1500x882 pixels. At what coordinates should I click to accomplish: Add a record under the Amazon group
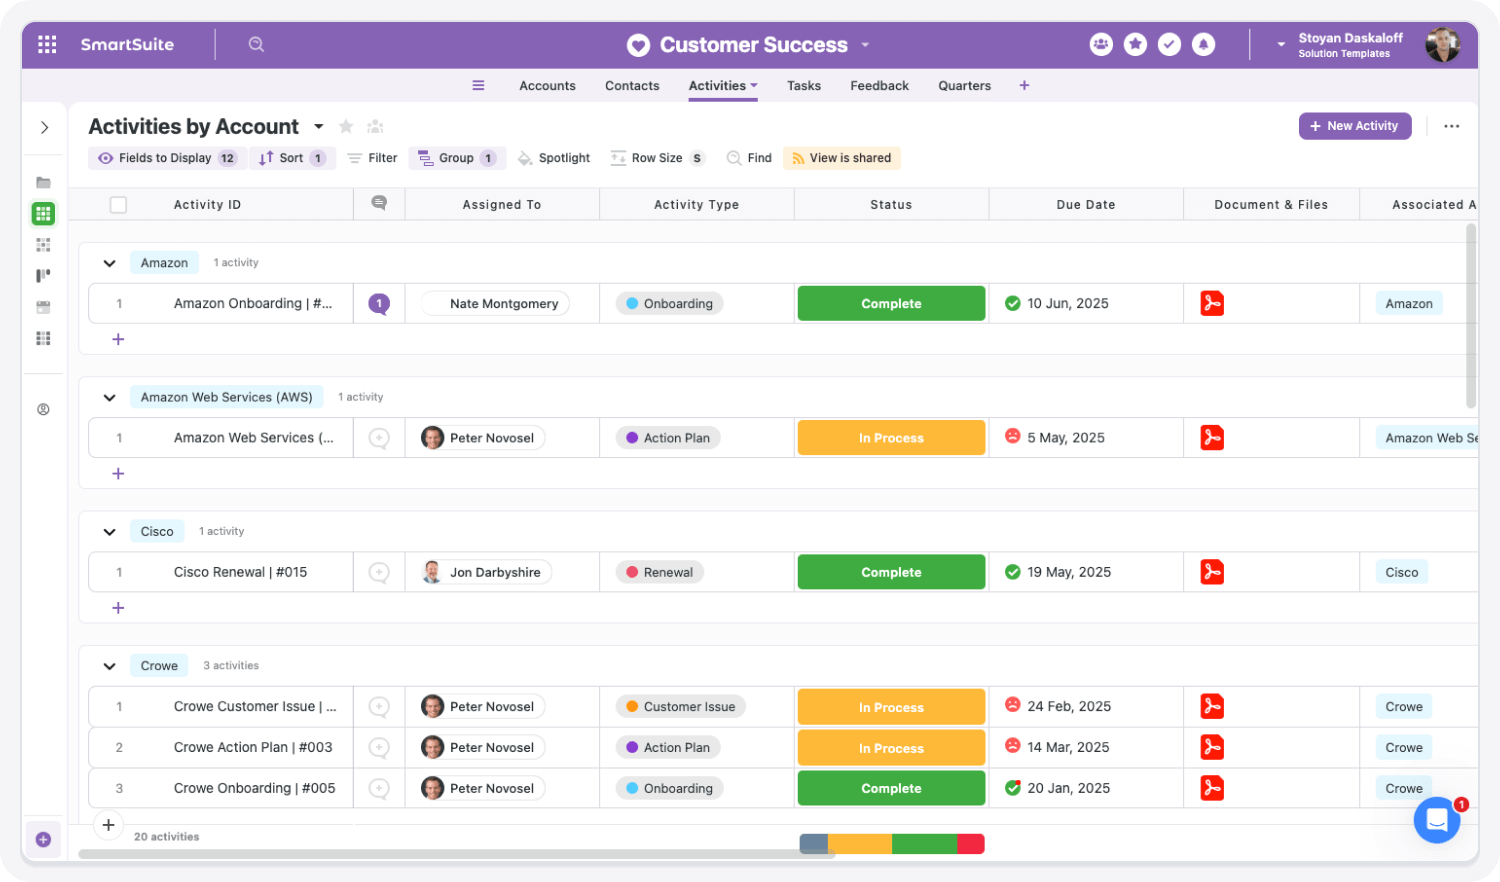pos(118,339)
